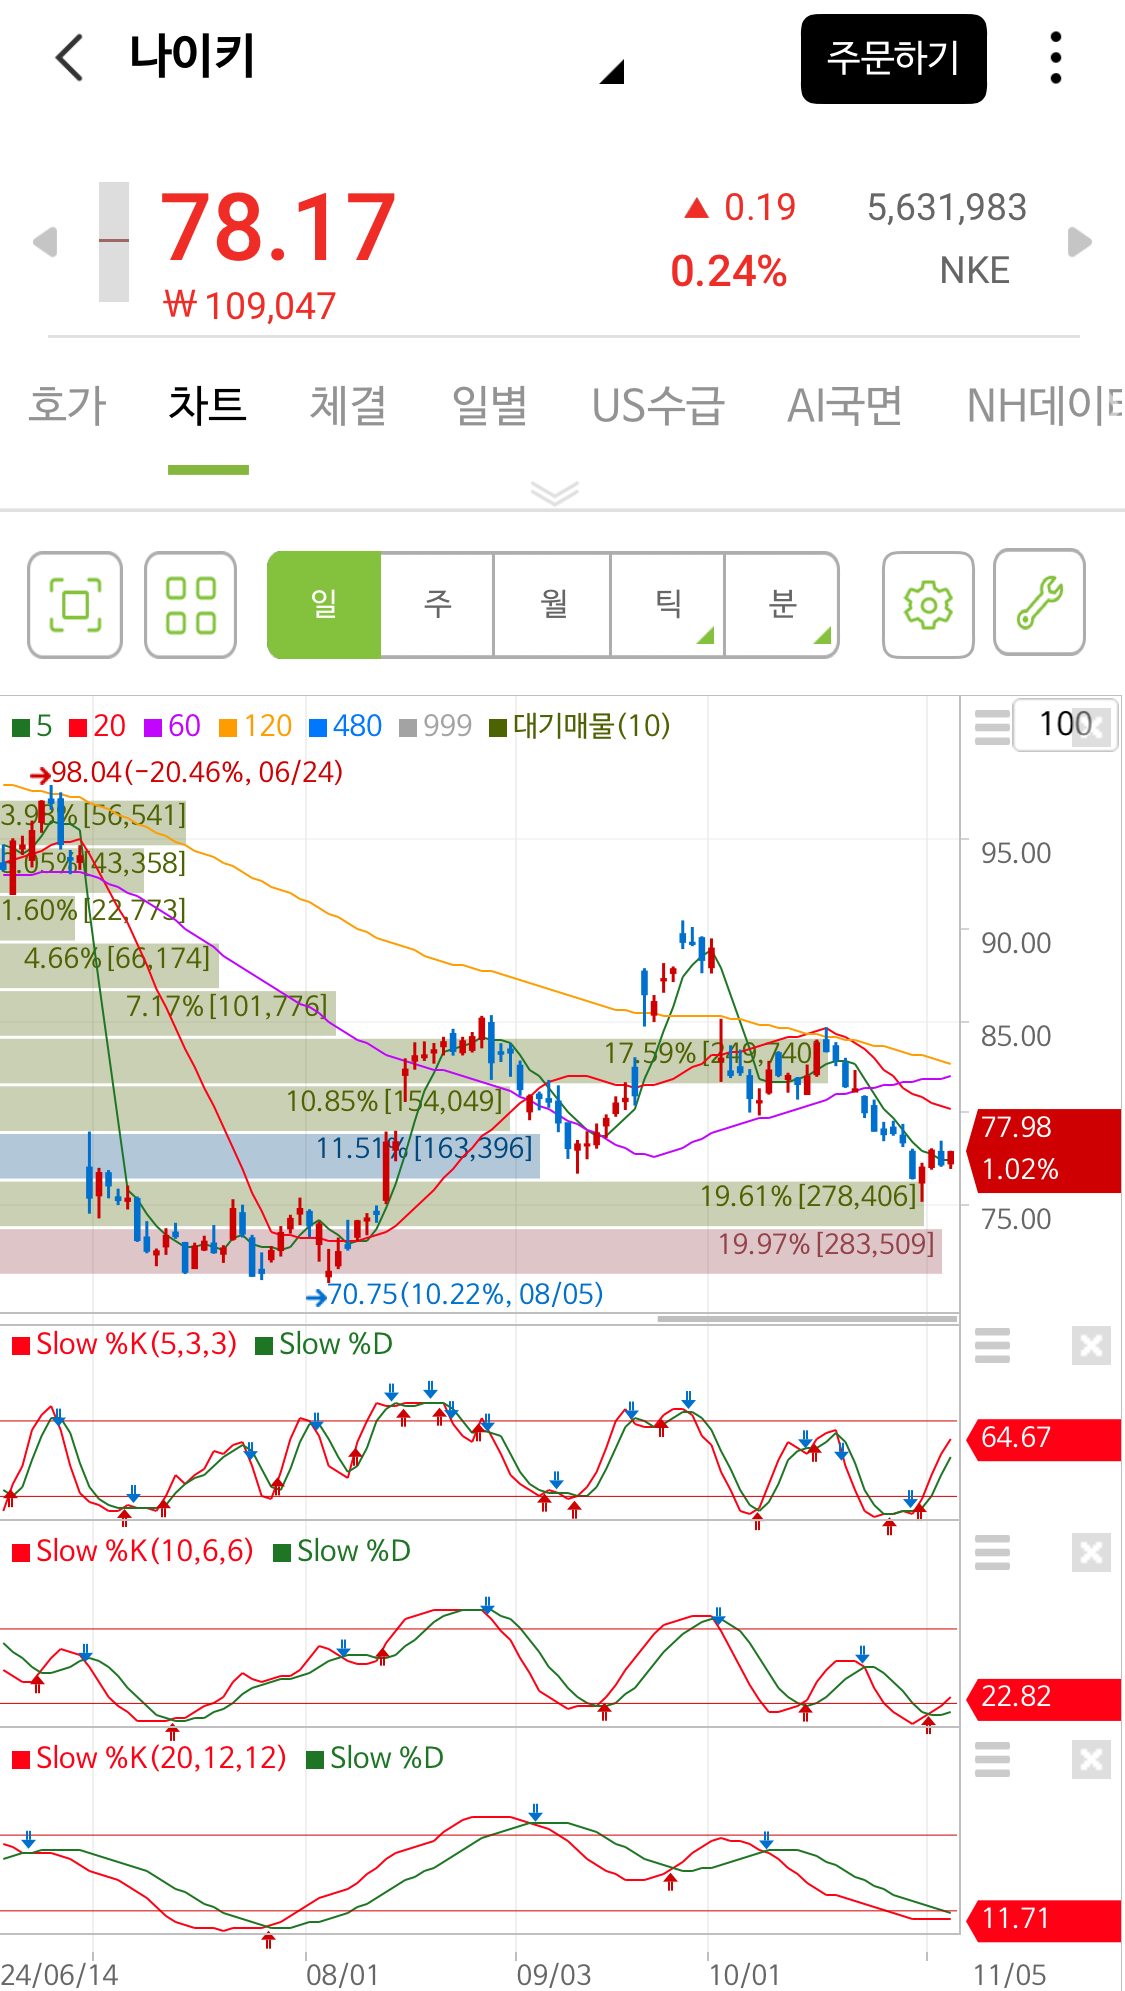Tap the daily range candle thumbnail

pos(114,241)
